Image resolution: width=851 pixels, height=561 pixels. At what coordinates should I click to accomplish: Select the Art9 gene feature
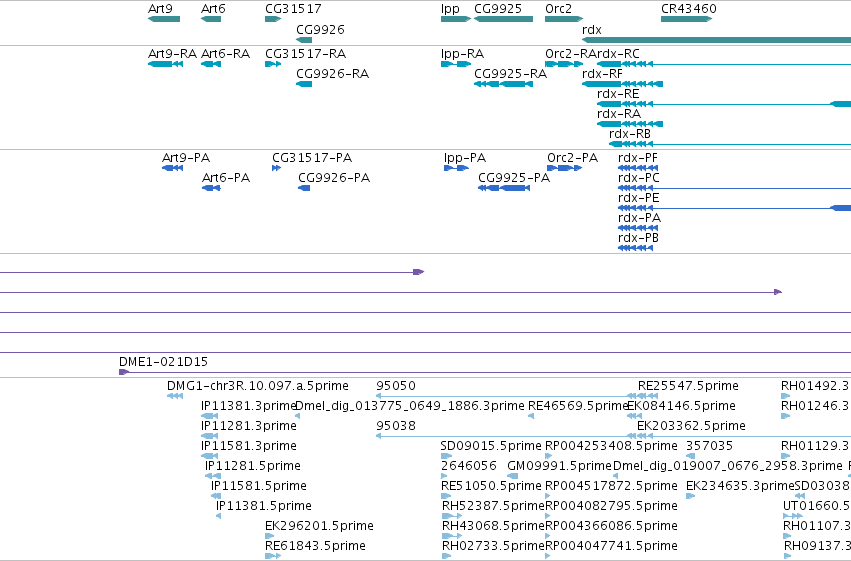point(164,19)
